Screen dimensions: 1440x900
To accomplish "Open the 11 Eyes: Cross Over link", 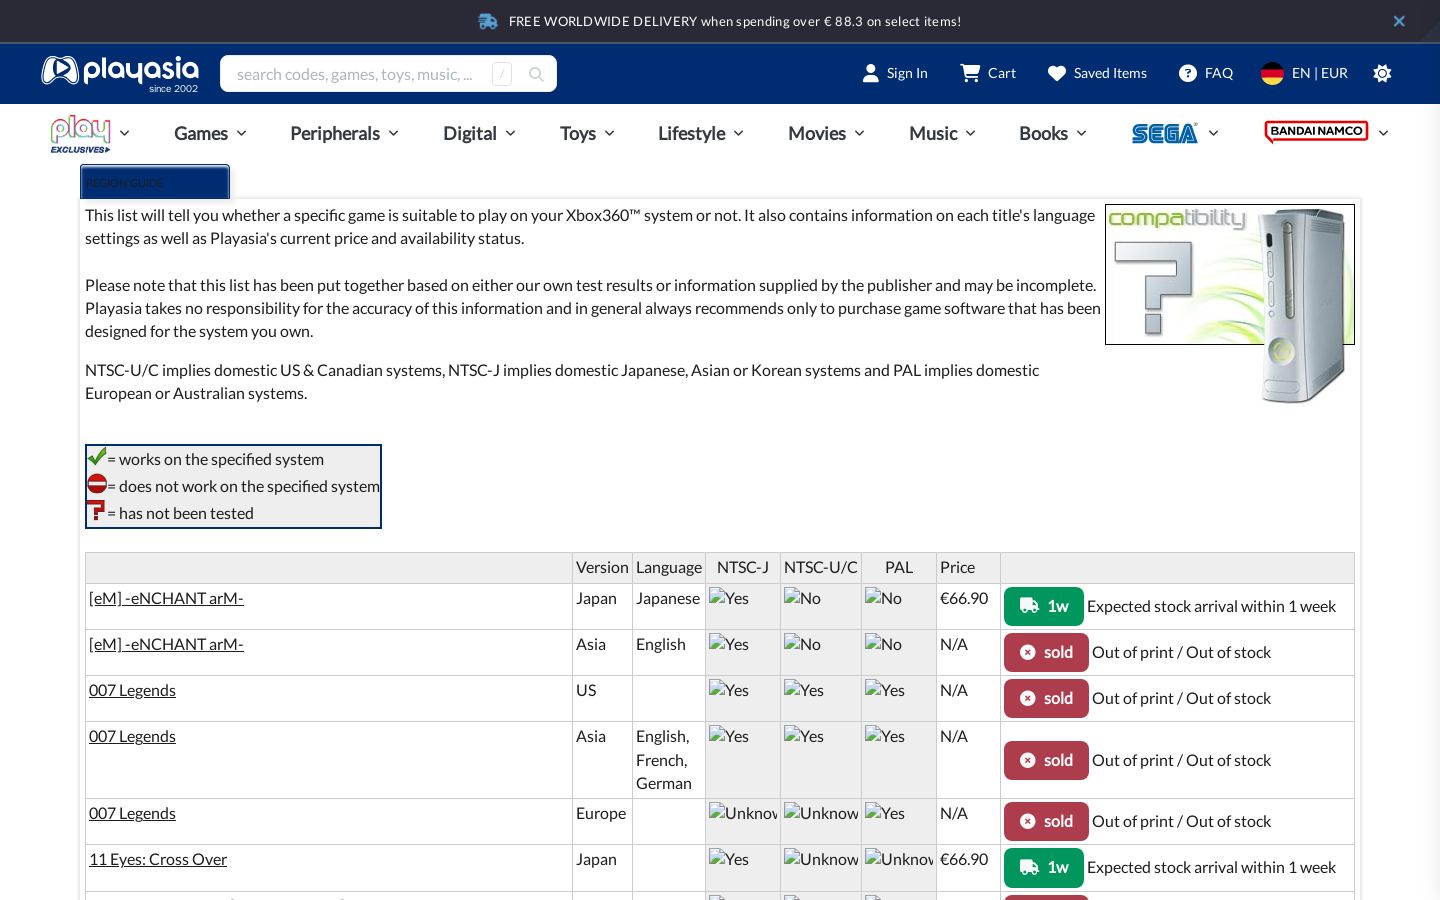I will [158, 859].
